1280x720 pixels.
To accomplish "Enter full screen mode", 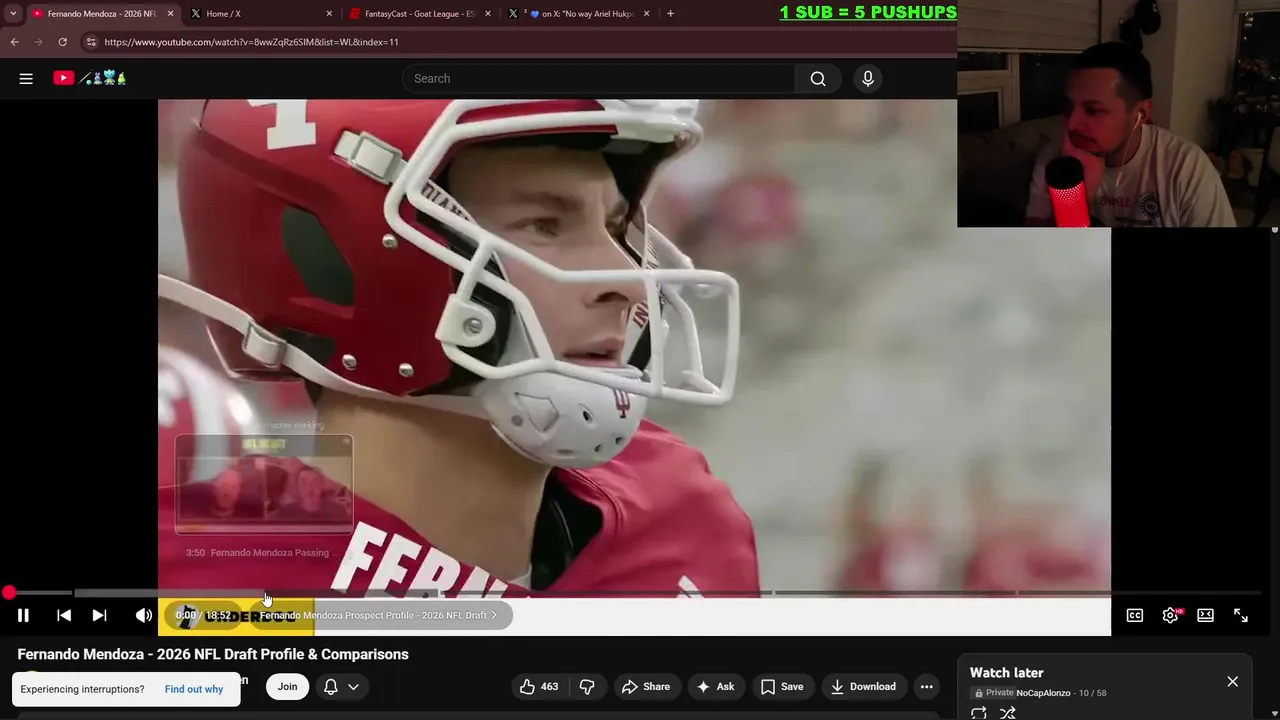I will (x=1241, y=615).
